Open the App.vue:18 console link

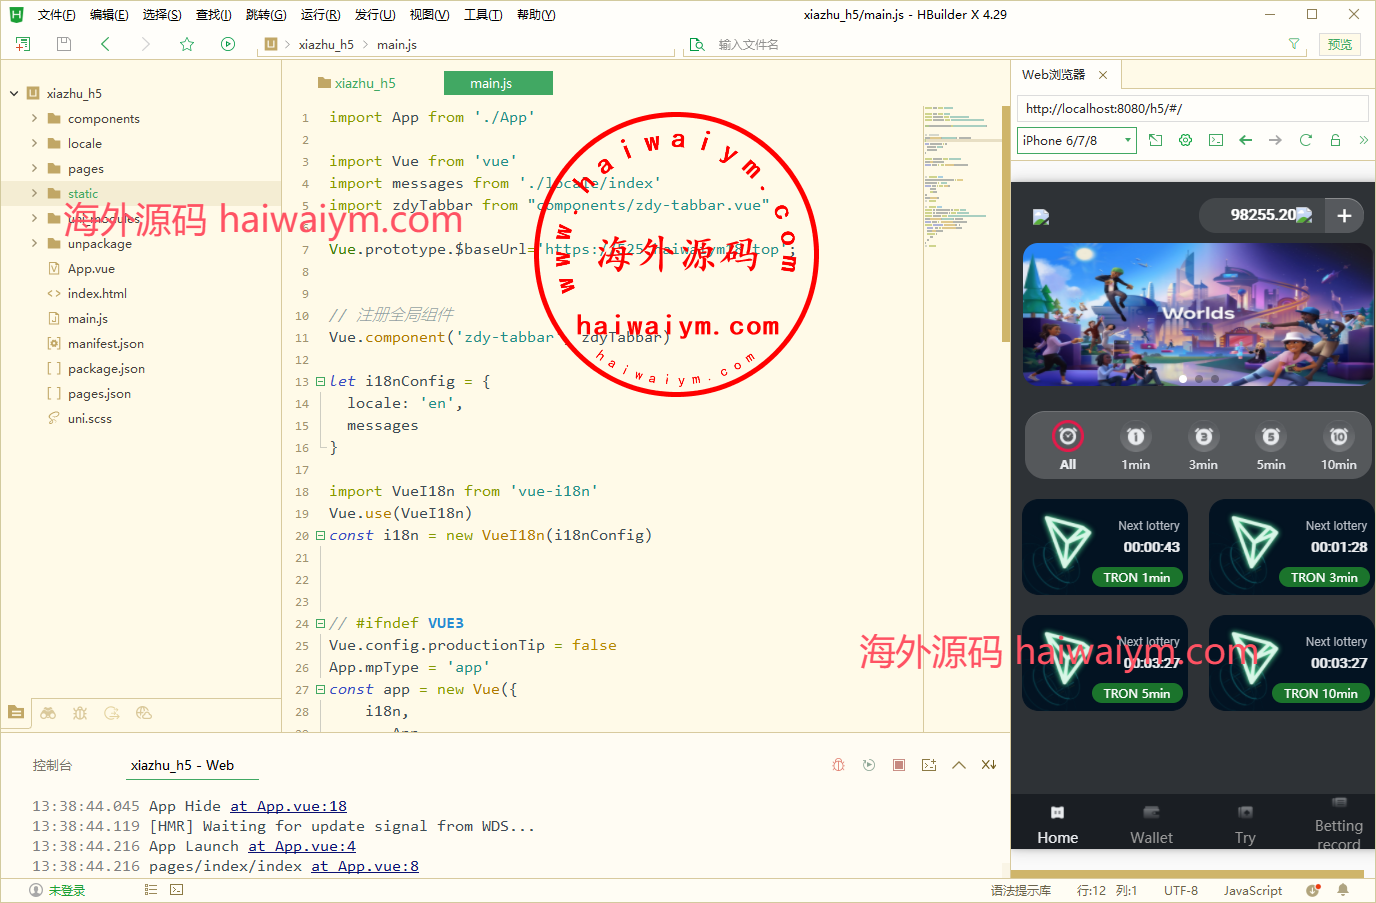pyautogui.click(x=288, y=806)
